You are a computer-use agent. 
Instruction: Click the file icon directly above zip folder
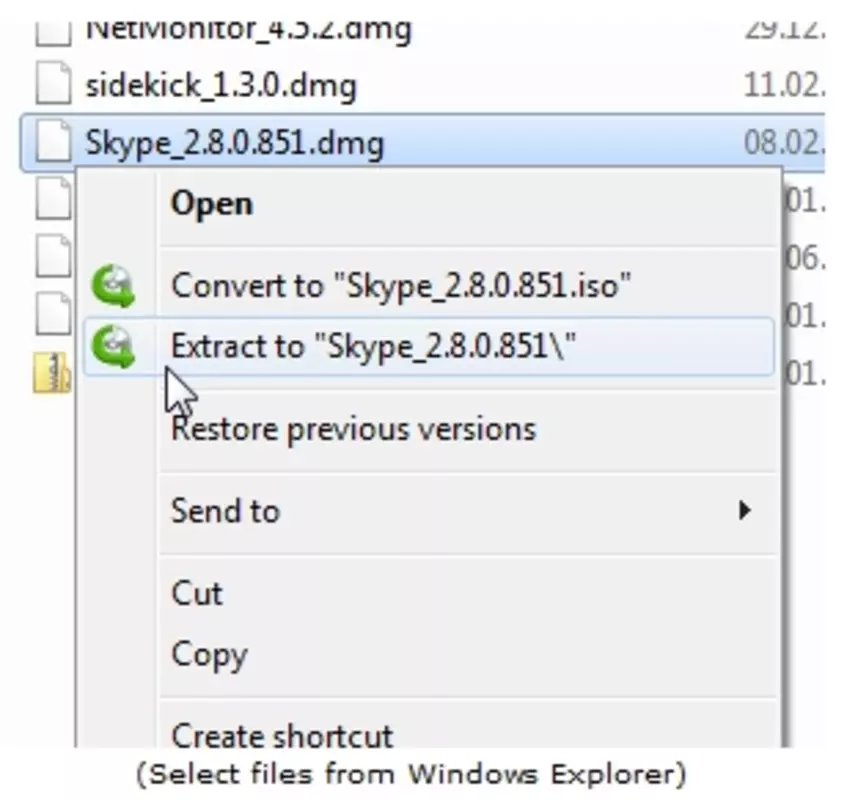click(52, 314)
